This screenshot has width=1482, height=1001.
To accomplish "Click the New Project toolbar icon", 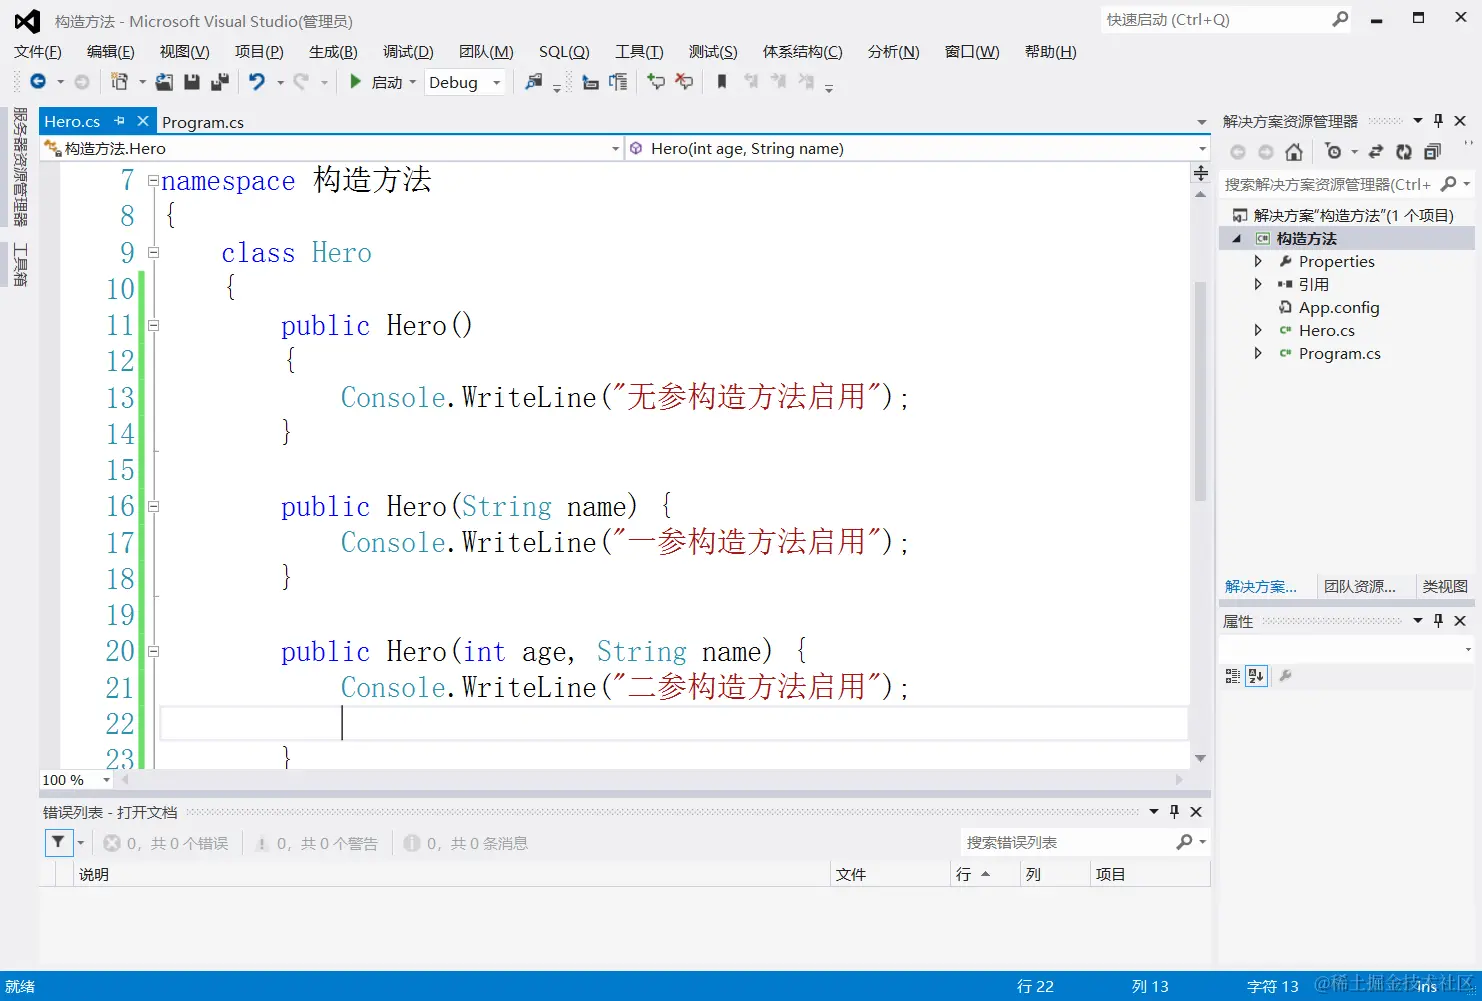I will pos(119,82).
